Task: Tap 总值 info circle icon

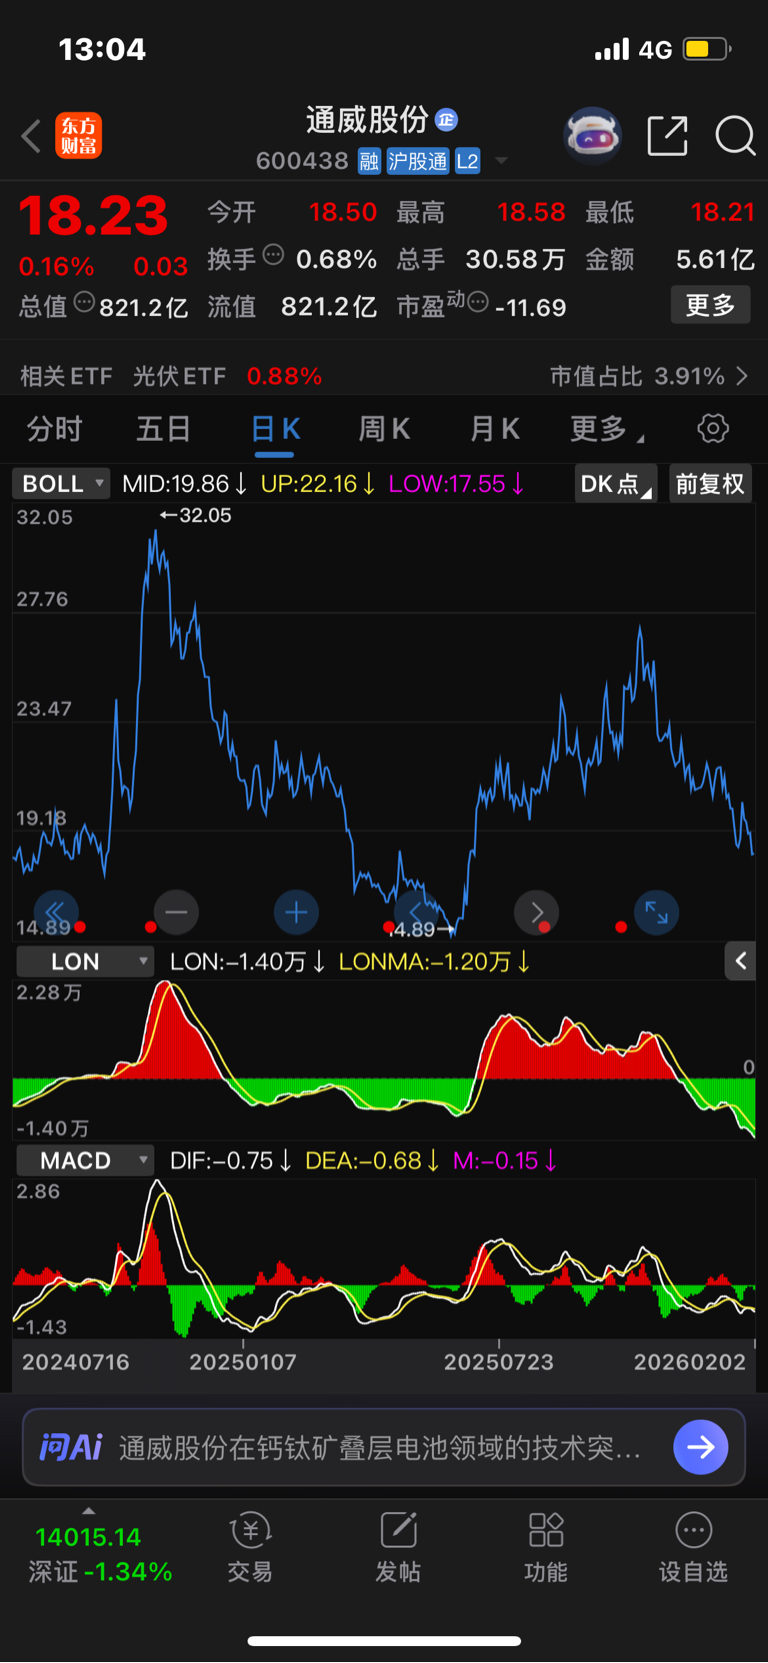Action: click(x=85, y=302)
